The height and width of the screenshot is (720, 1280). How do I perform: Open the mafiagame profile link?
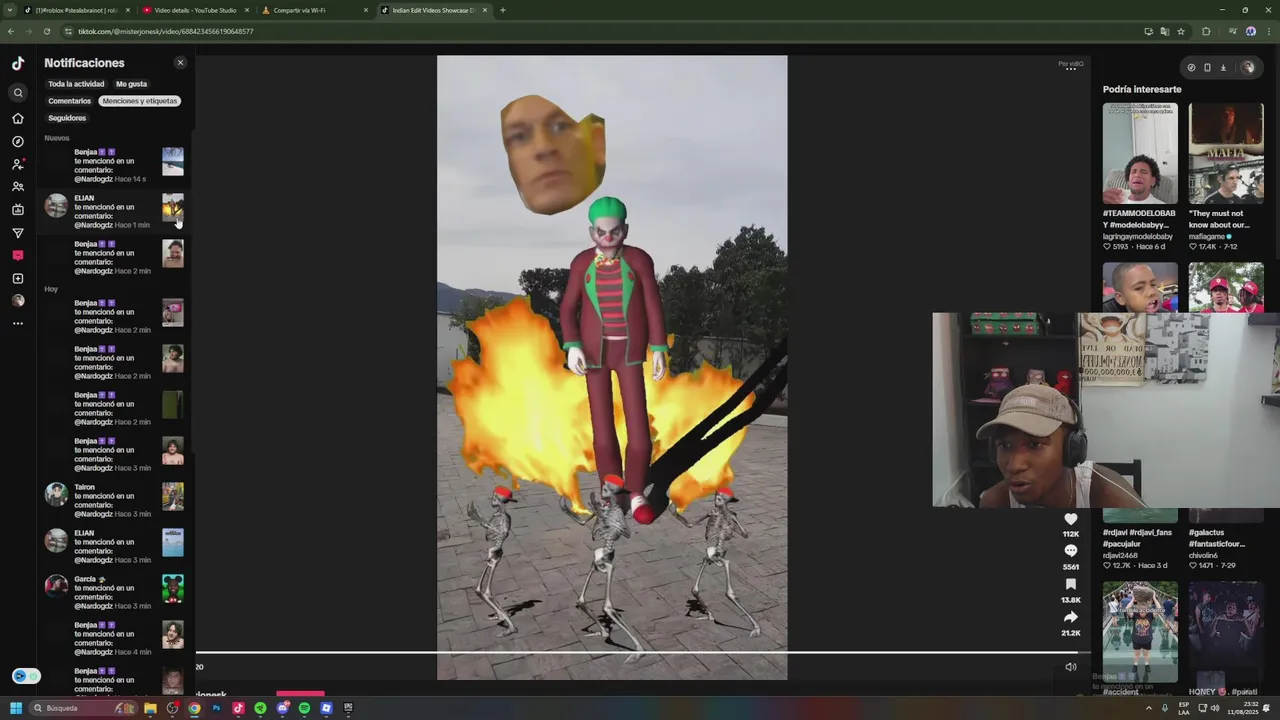pyautogui.click(x=1207, y=237)
